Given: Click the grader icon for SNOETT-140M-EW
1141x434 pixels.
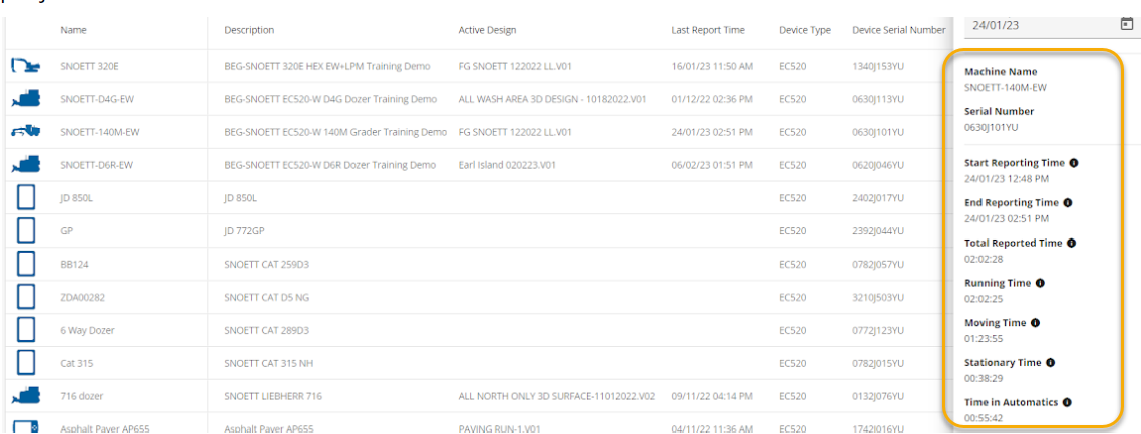Looking at the screenshot, I should pos(26,132).
